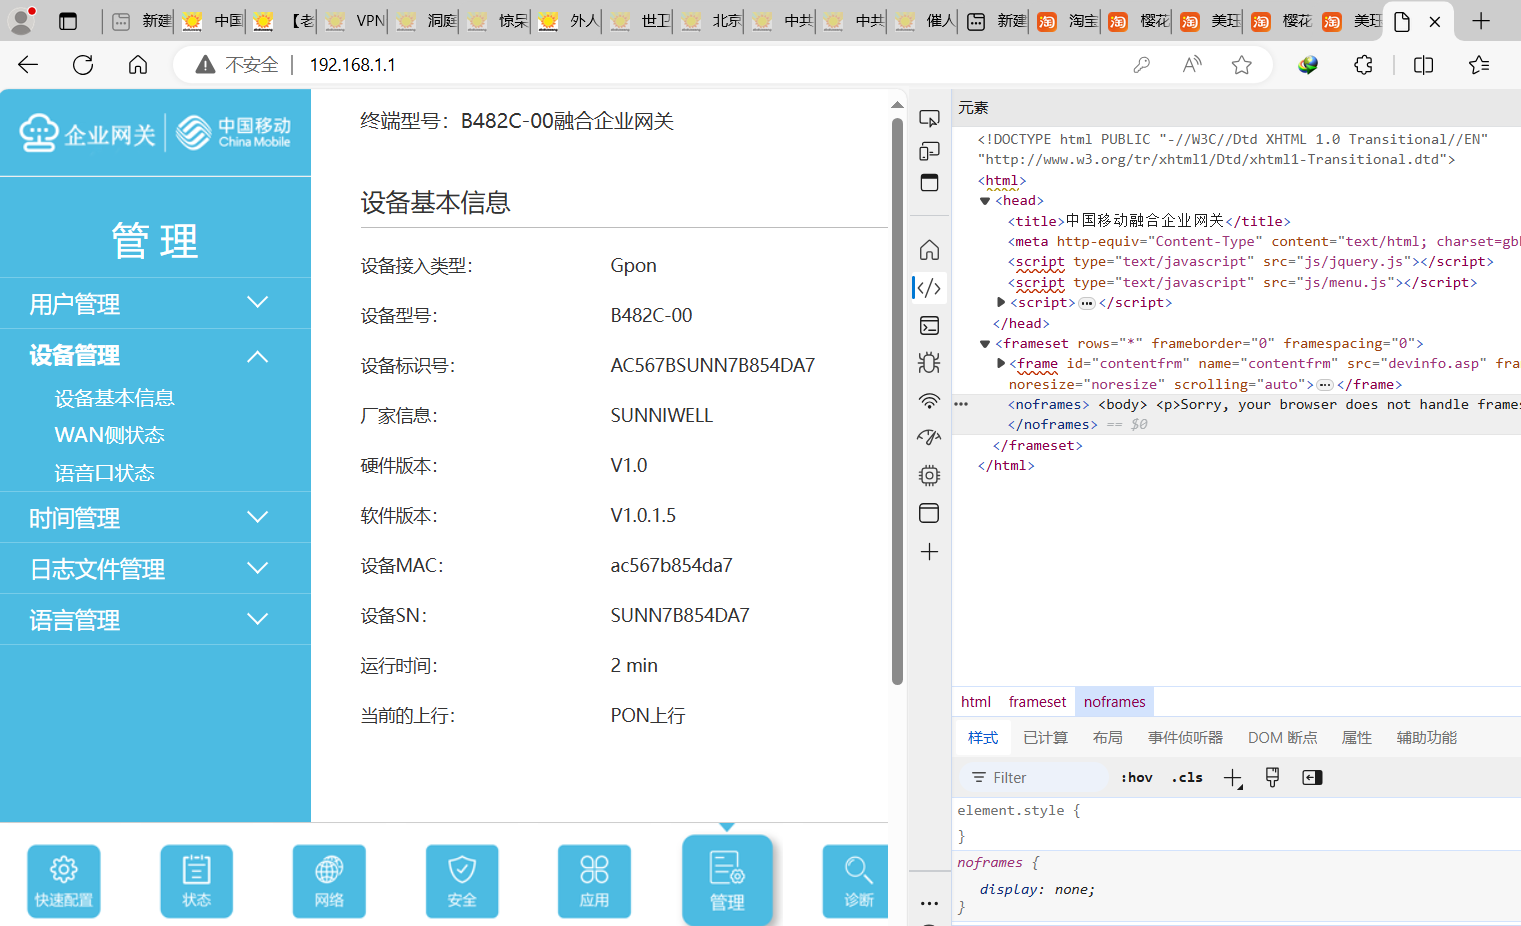Open 语音口状态 page
This screenshot has height=926, width=1521.
[x=104, y=473]
